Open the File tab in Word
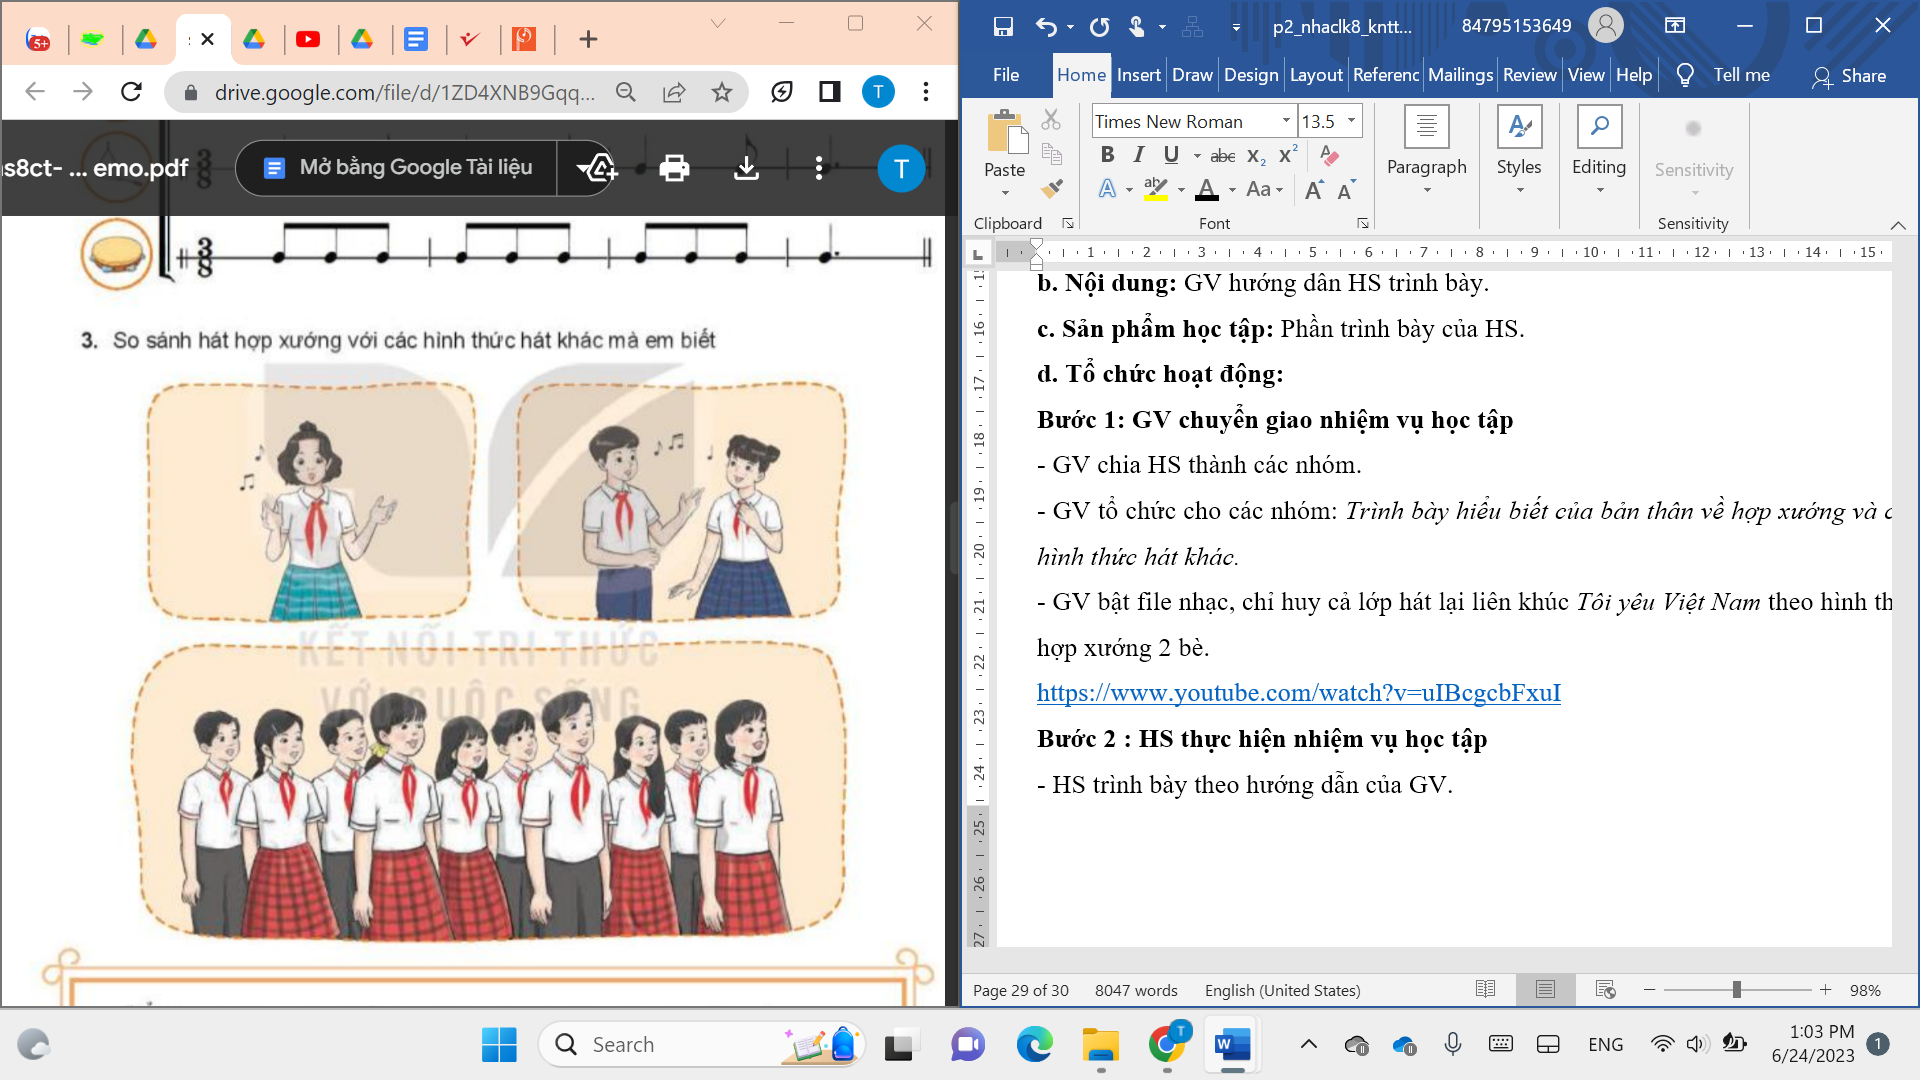Image resolution: width=1920 pixels, height=1080 pixels. coord(1006,75)
